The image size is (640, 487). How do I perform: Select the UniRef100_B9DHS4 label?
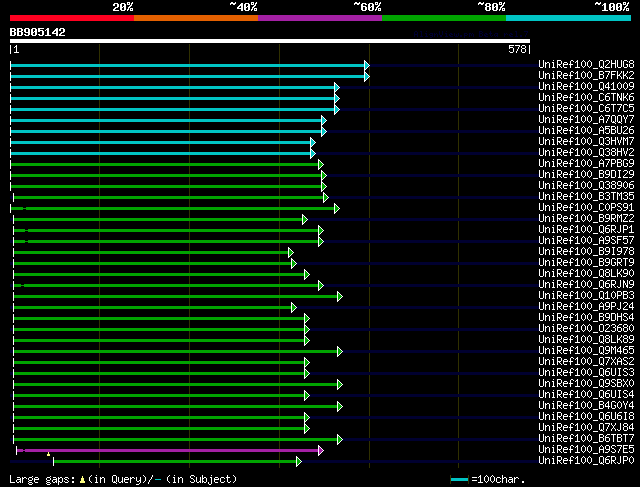tap(586, 318)
